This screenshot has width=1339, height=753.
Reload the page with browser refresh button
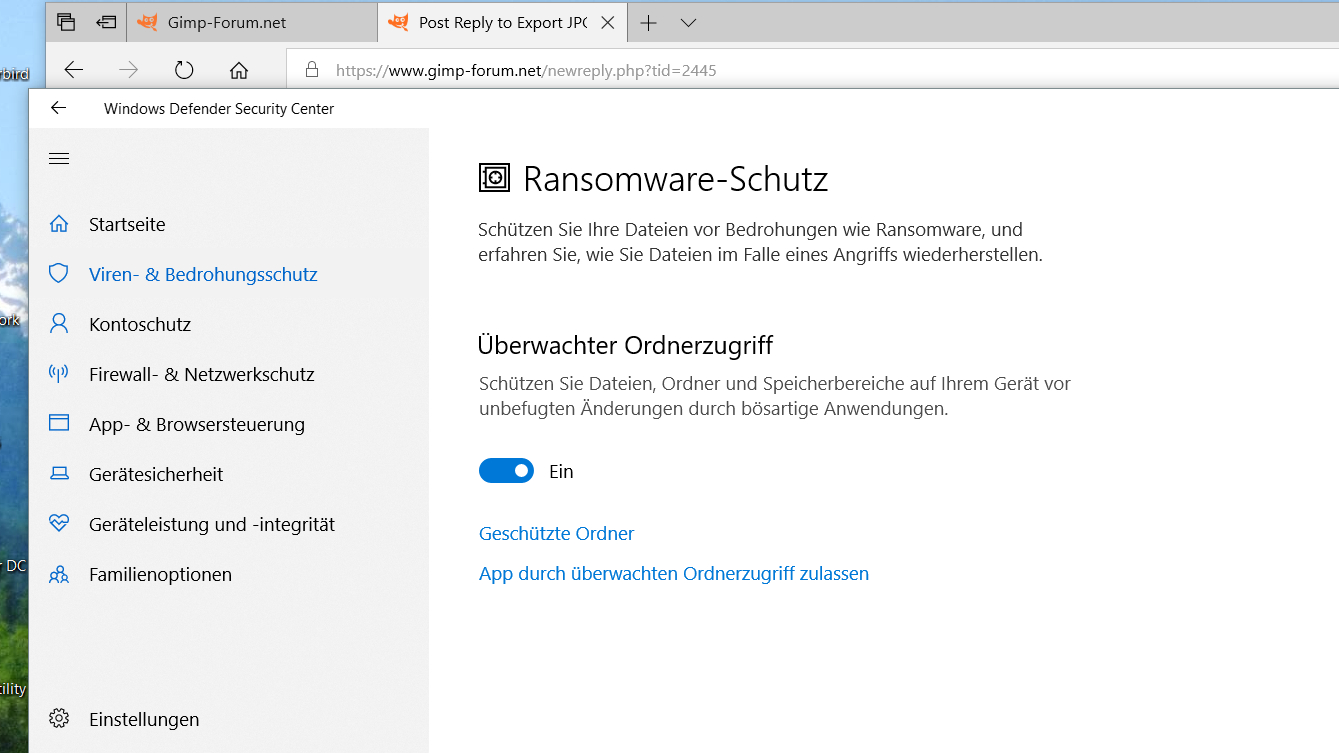click(184, 70)
